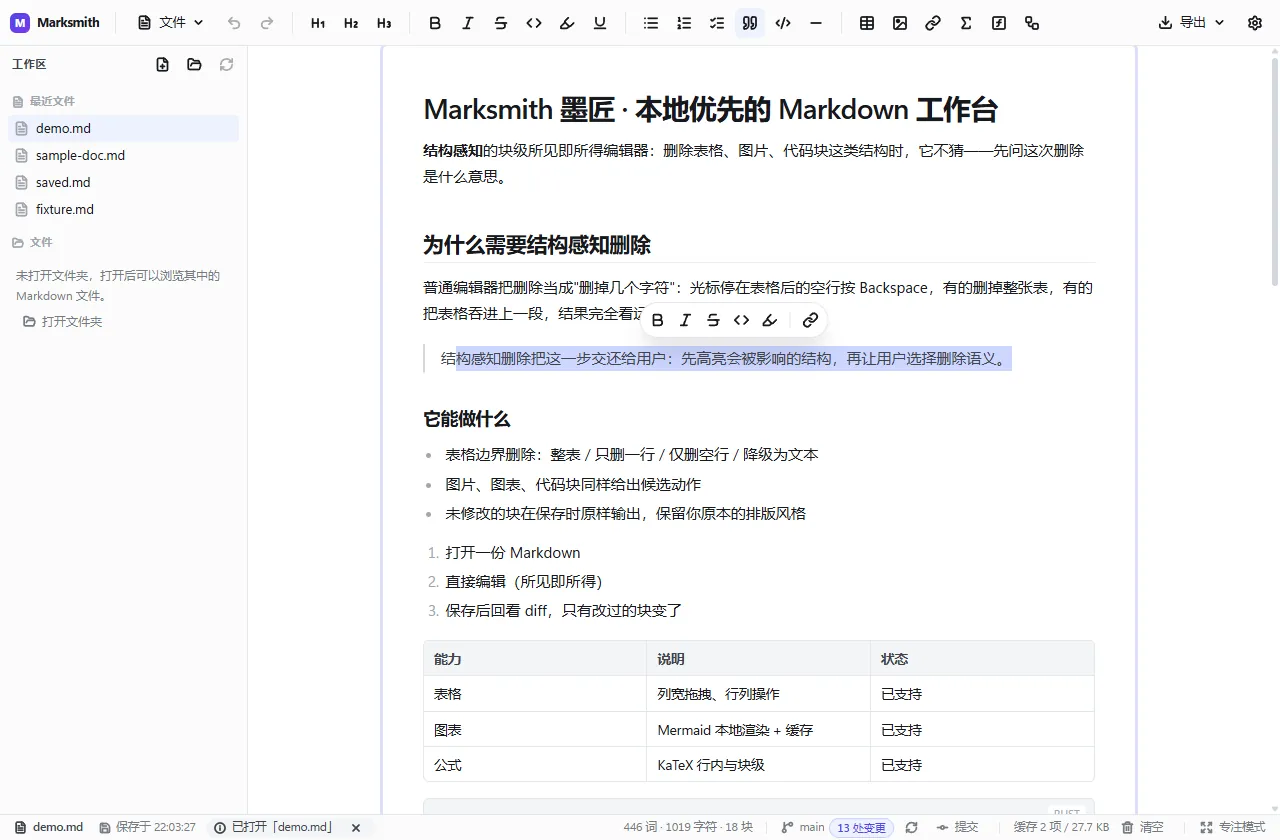1280x840 pixels.
Task: Toggle inline code in the floating toolbar
Action: (x=741, y=320)
